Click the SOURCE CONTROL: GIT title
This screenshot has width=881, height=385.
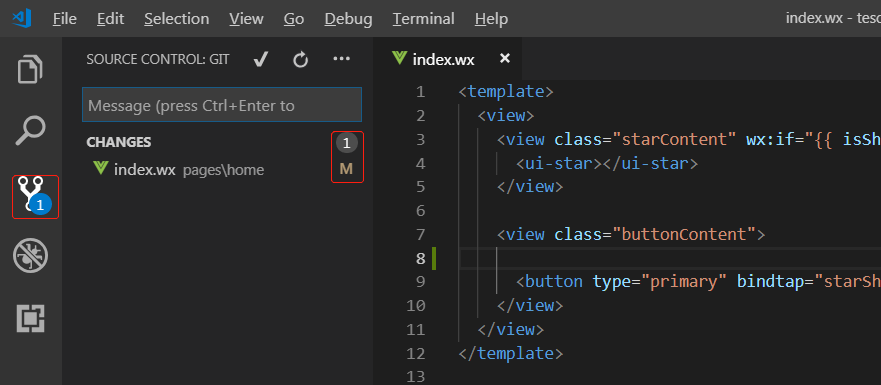click(158, 59)
